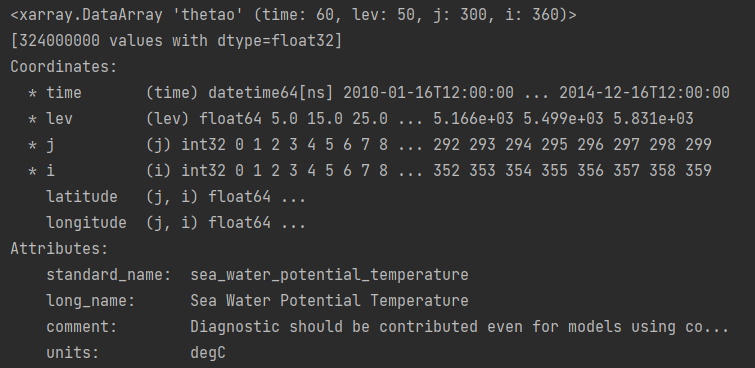
Task: Click the asterisk before the time coordinate
Action: (x=32, y=93)
